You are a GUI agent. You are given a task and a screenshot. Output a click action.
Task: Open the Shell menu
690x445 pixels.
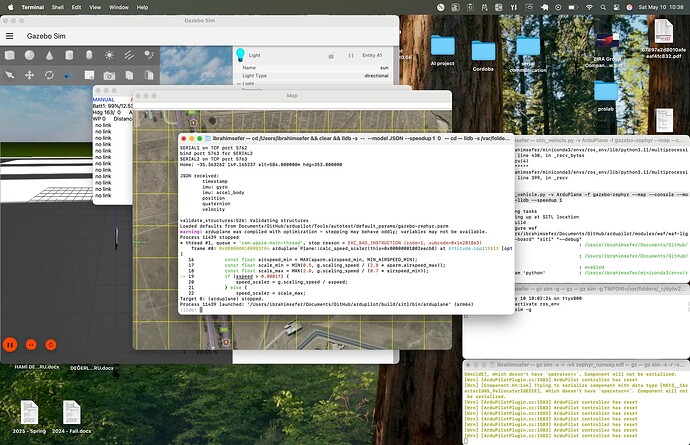coord(58,7)
